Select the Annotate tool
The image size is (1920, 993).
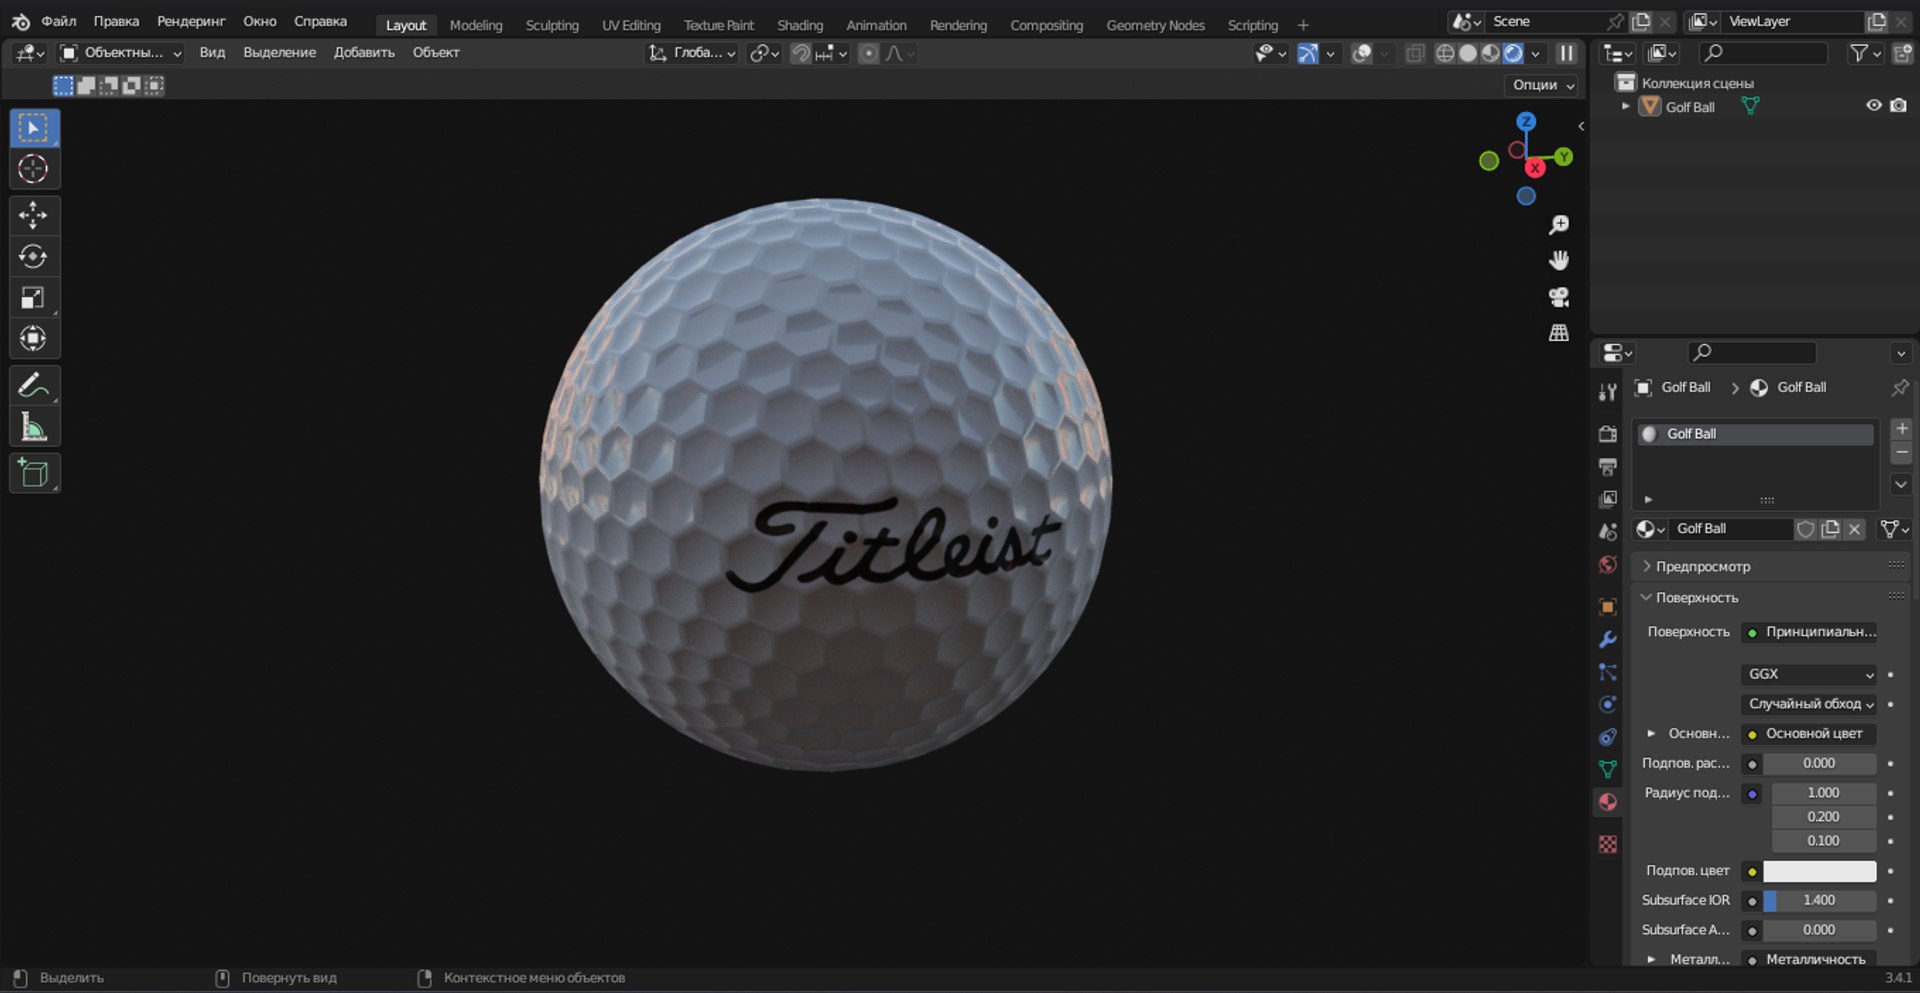(x=34, y=385)
